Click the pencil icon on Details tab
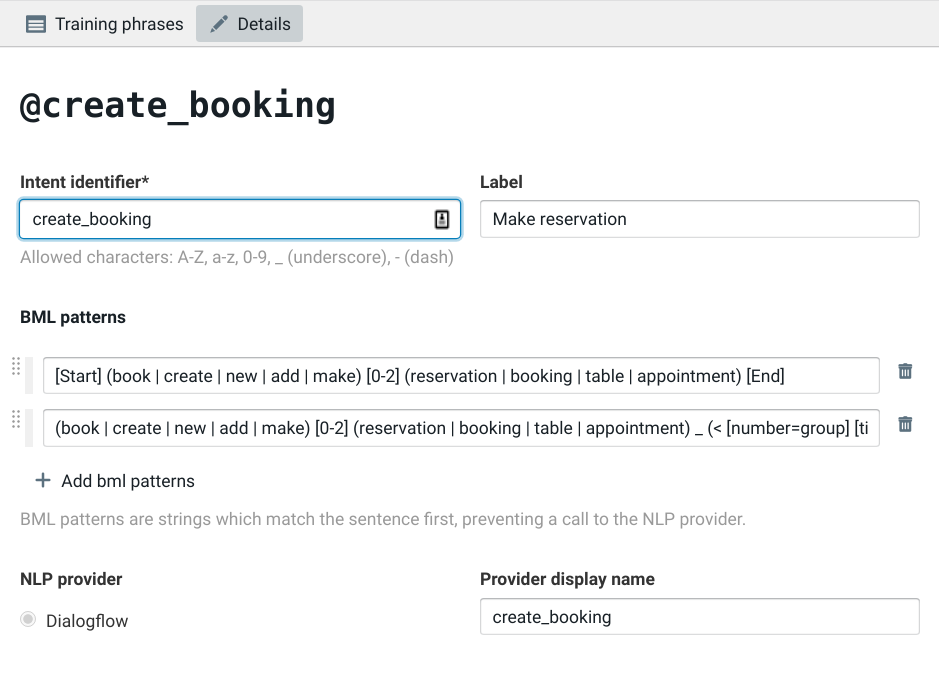Image resolution: width=939 pixels, height=693 pixels. 219,24
